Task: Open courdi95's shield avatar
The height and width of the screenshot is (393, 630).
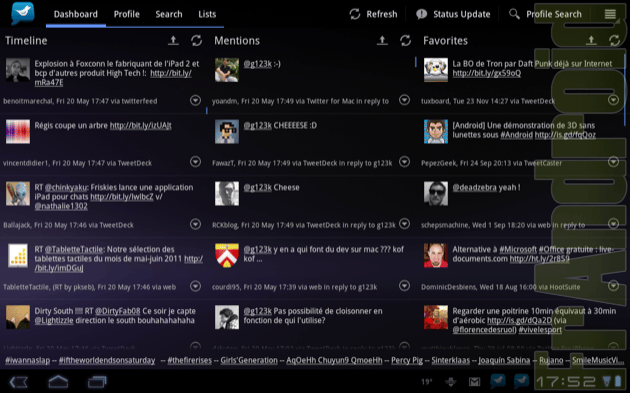Action: pyautogui.click(x=227, y=255)
